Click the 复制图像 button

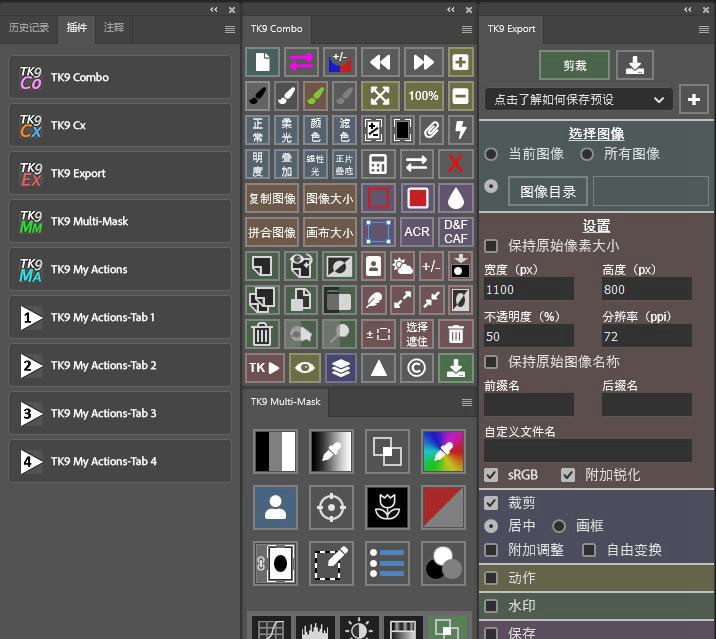(x=272, y=198)
